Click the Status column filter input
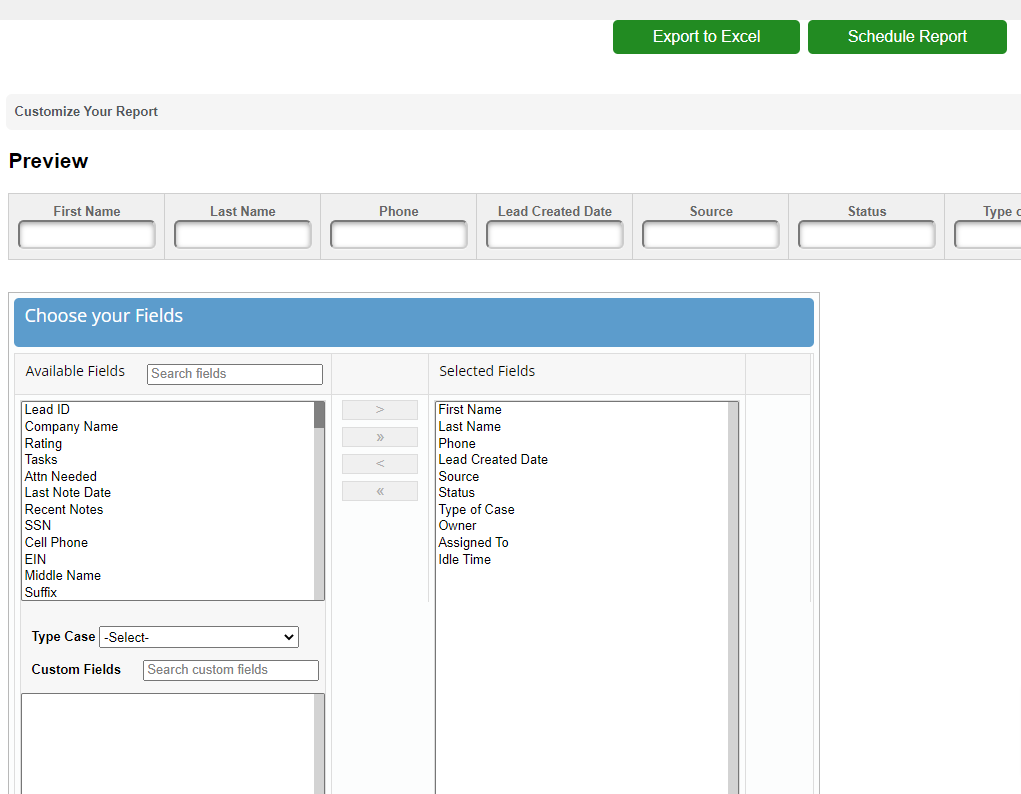The image size is (1021, 794). (x=866, y=235)
